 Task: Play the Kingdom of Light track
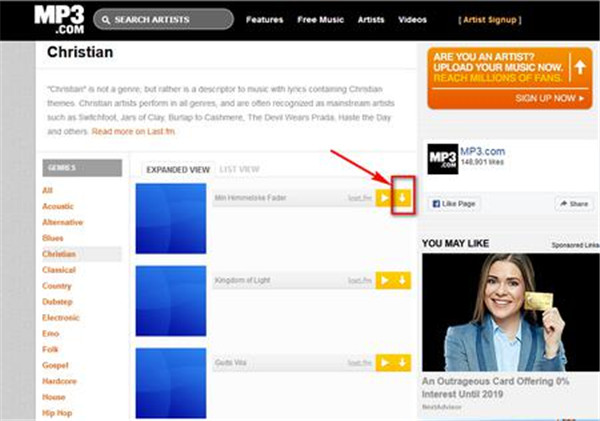(384, 281)
